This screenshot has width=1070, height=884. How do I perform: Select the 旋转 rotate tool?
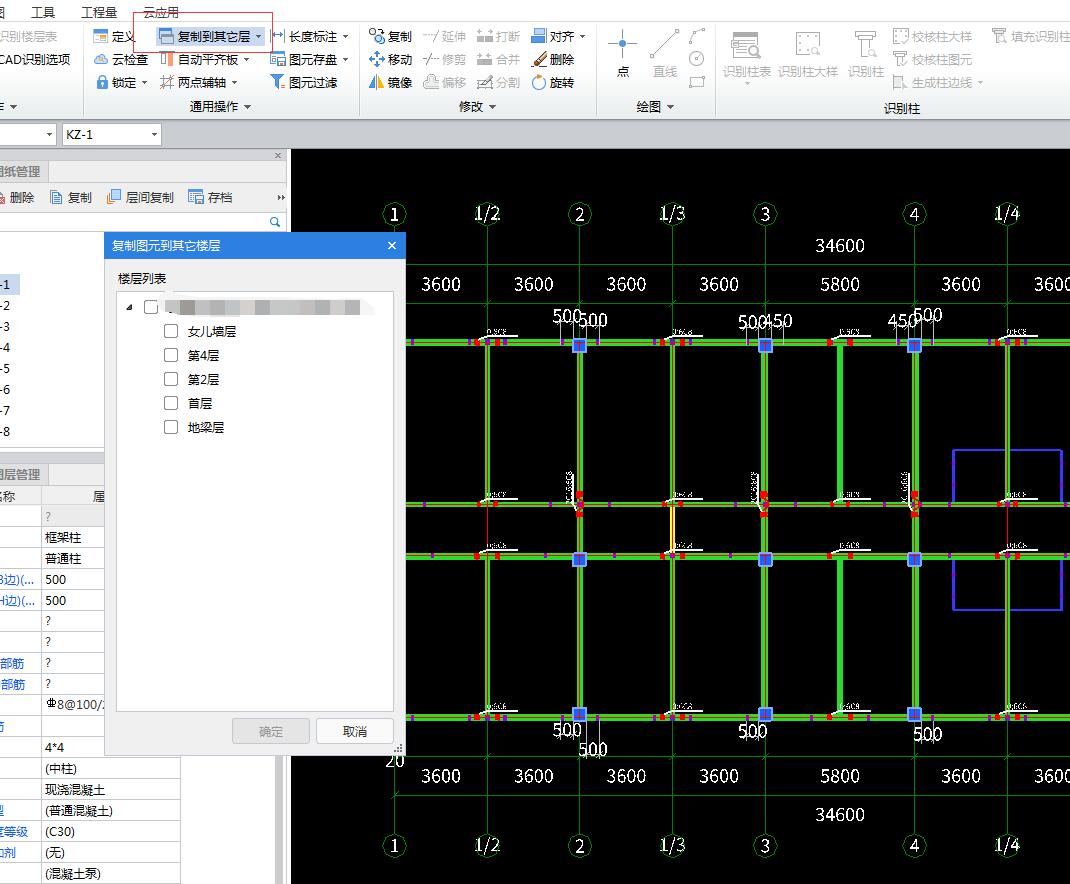tap(553, 83)
